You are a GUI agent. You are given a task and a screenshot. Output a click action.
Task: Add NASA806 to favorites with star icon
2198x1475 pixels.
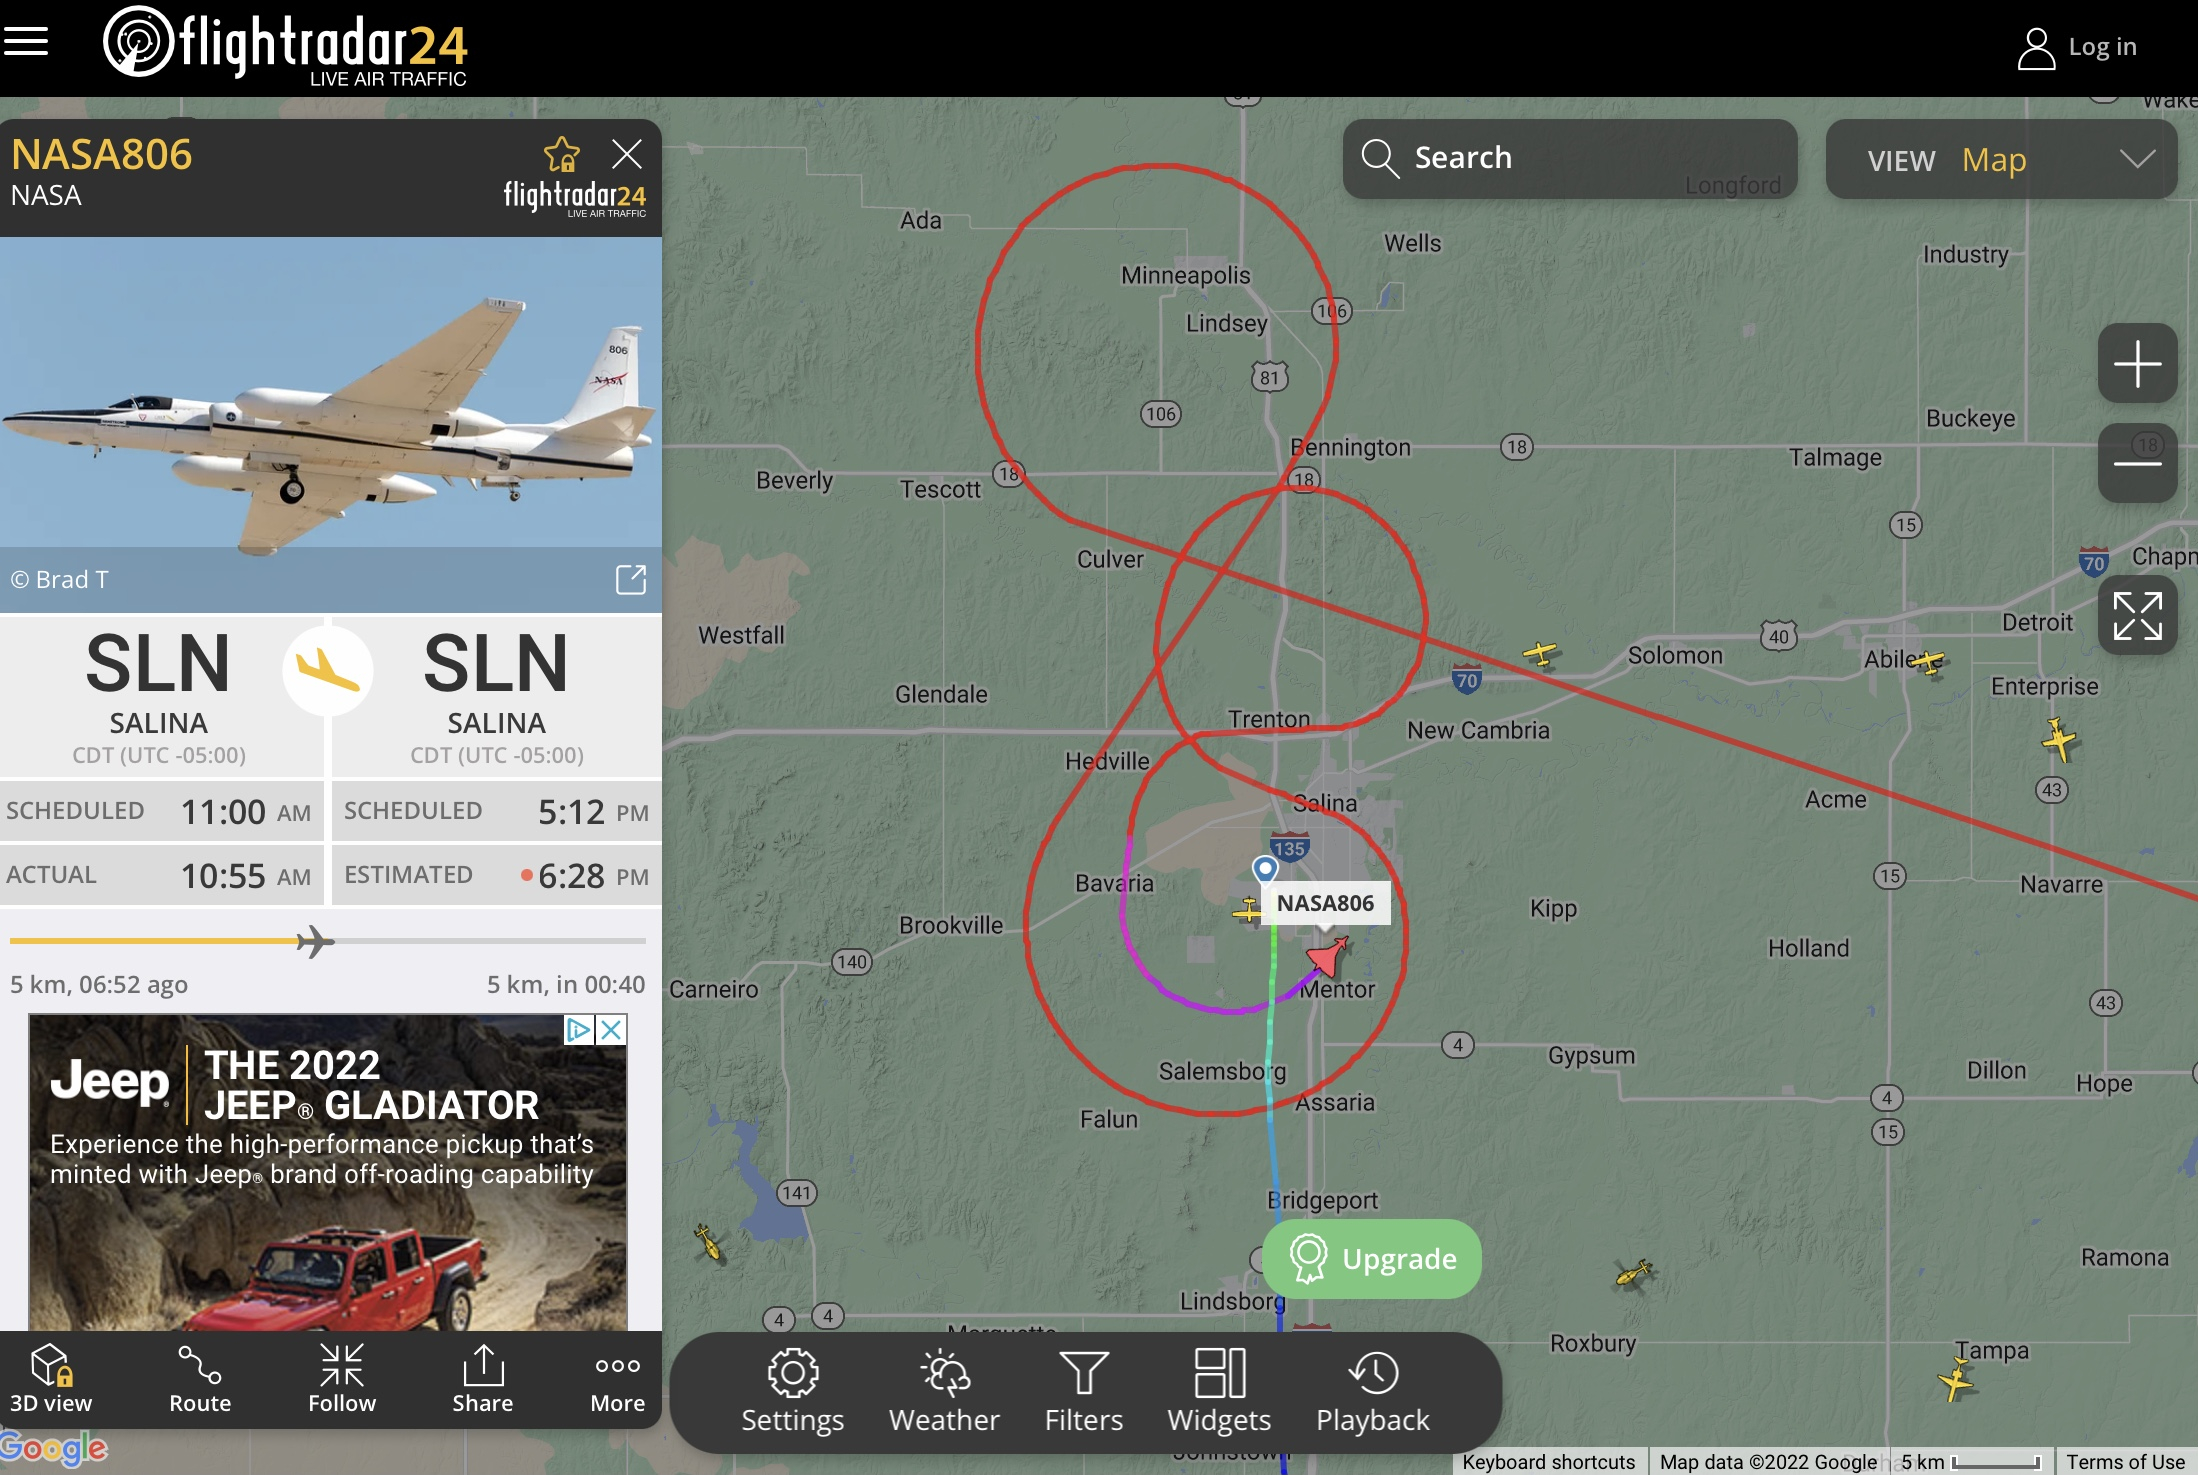tap(561, 155)
